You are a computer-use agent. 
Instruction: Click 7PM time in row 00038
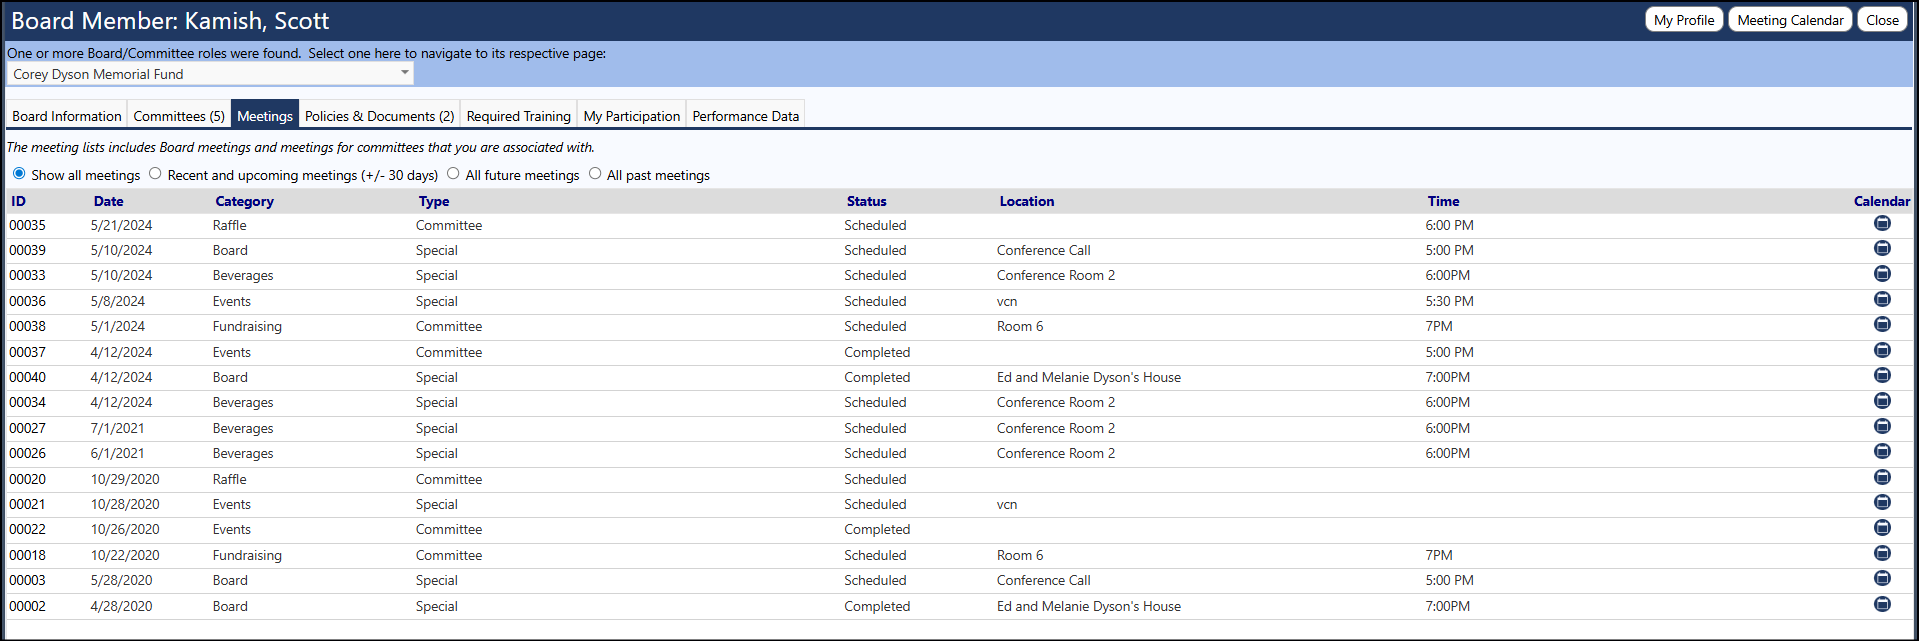(x=1439, y=326)
